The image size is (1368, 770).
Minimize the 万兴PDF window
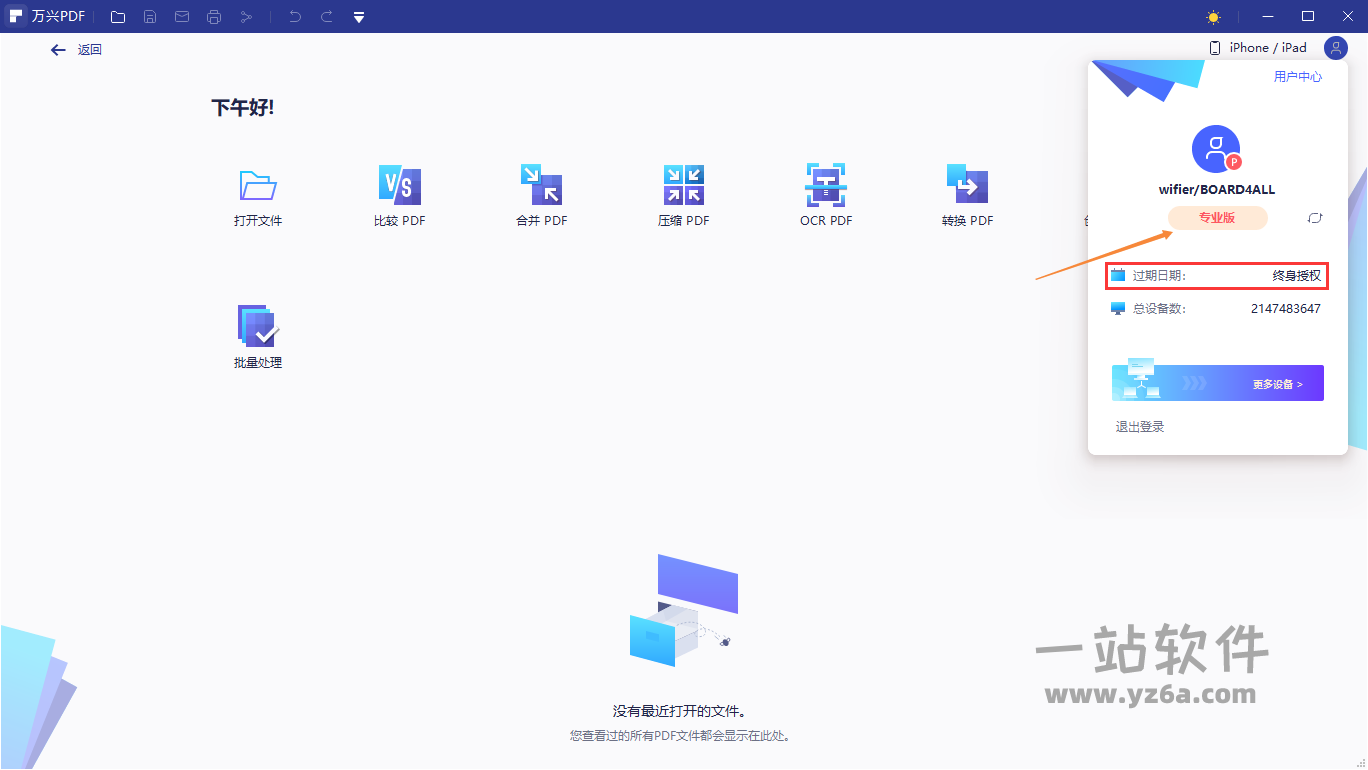[x=1268, y=16]
